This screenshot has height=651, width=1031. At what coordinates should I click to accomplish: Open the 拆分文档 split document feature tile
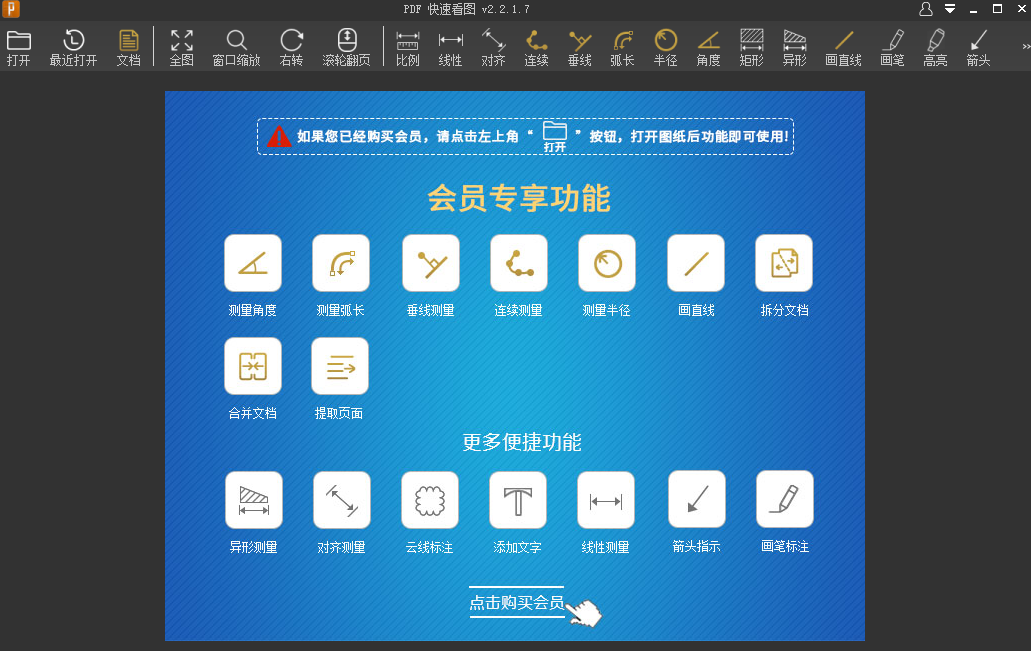point(783,262)
